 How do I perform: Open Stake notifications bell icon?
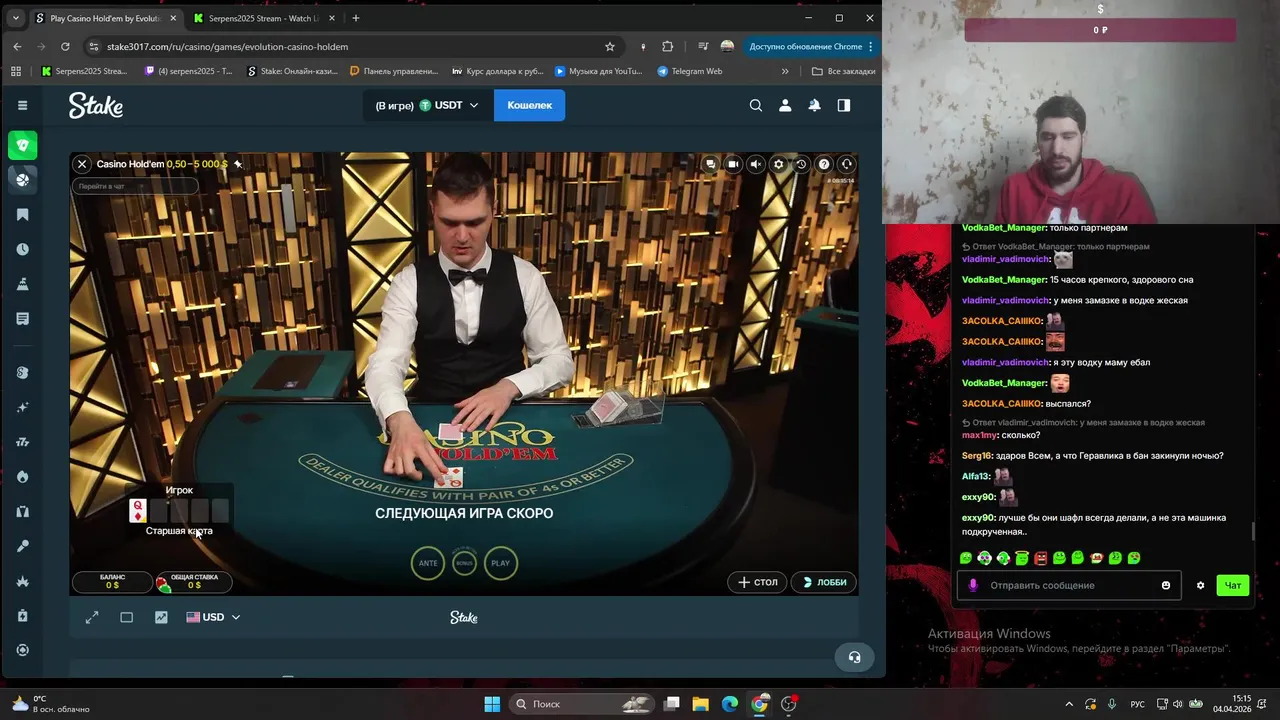pyautogui.click(x=814, y=105)
